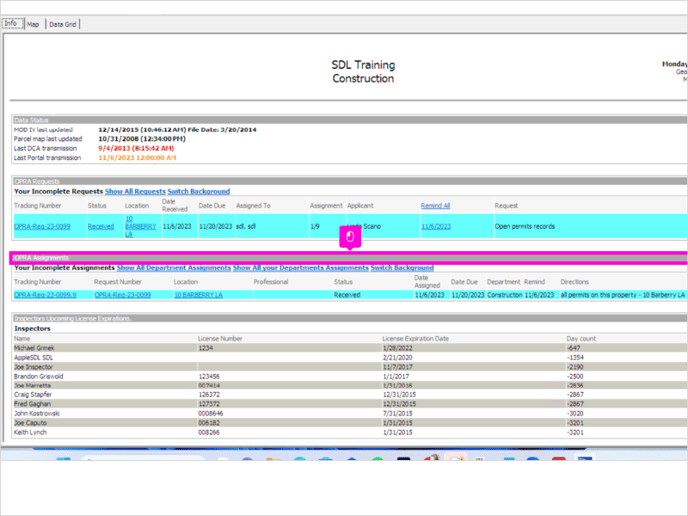Open assignment tracking number OPRA-Req-23-0099.9
The width and height of the screenshot is (688, 516).
pos(45,295)
